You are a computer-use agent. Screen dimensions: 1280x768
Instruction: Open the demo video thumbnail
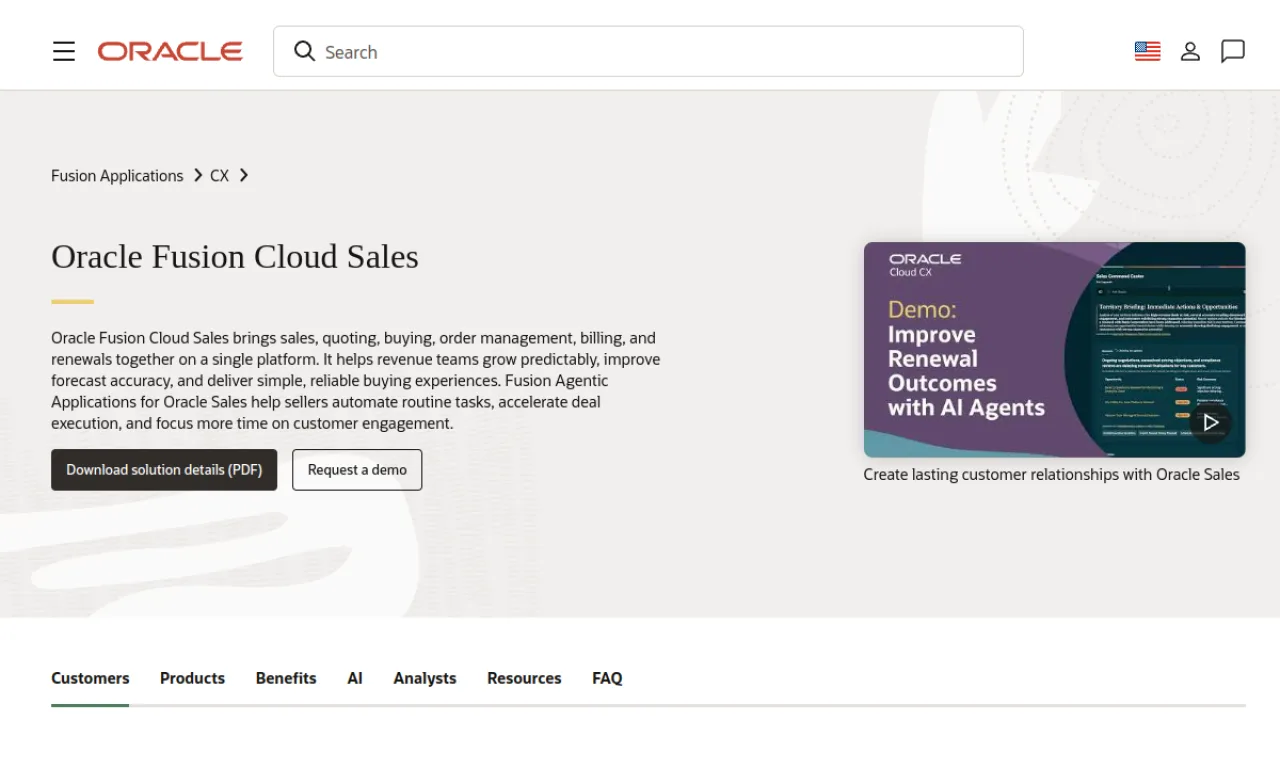pos(1054,349)
